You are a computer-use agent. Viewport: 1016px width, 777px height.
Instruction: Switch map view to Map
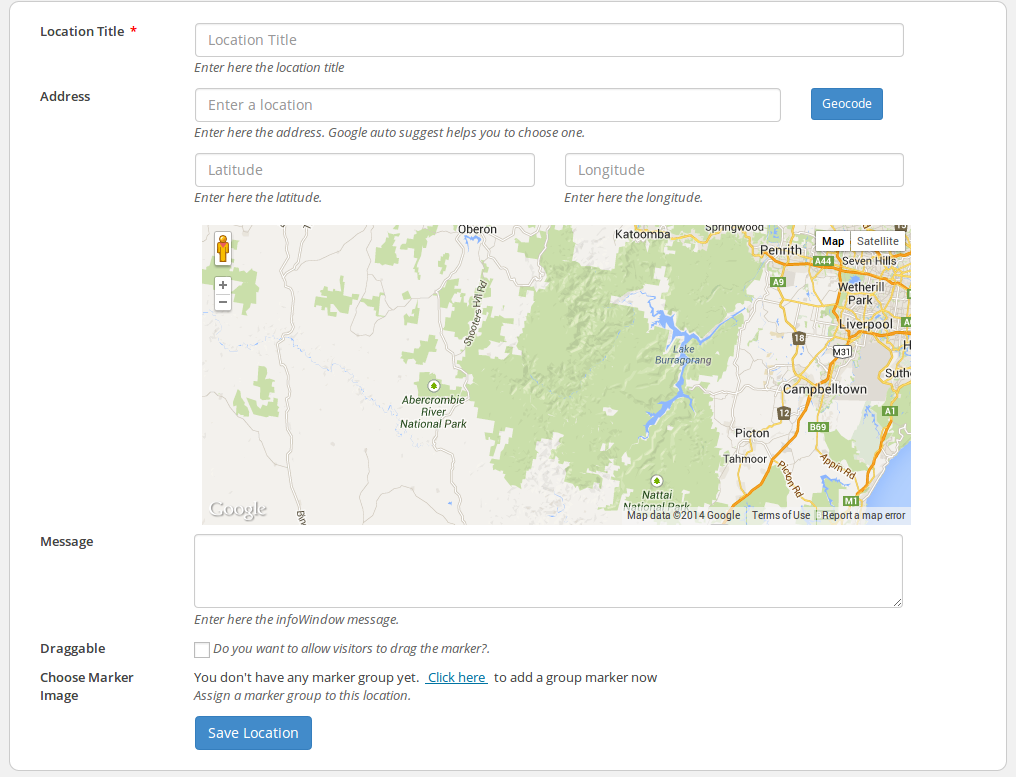[833, 241]
